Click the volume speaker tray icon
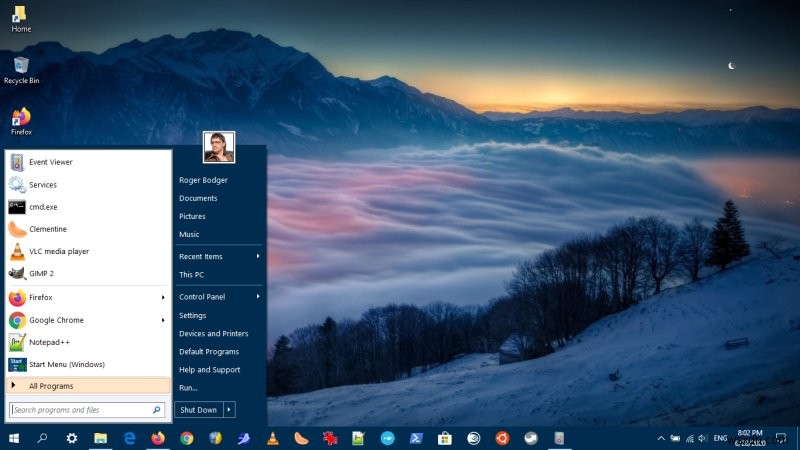Image resolution: width=800 pixels, height=450 pixels. point(703,438)
